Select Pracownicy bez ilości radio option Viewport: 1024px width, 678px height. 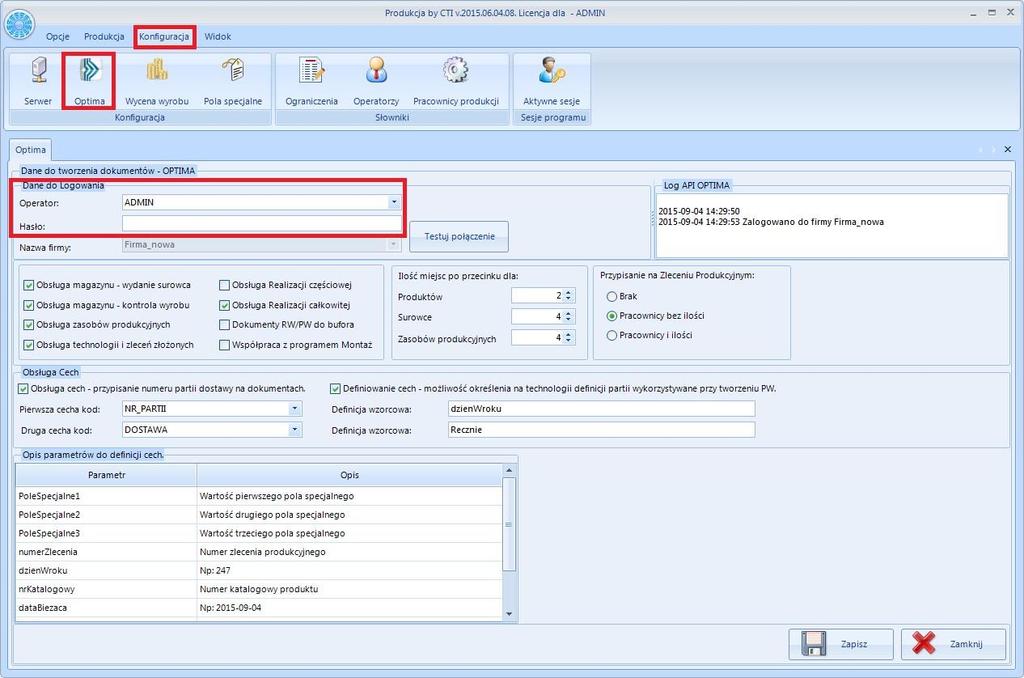point(612,316)
